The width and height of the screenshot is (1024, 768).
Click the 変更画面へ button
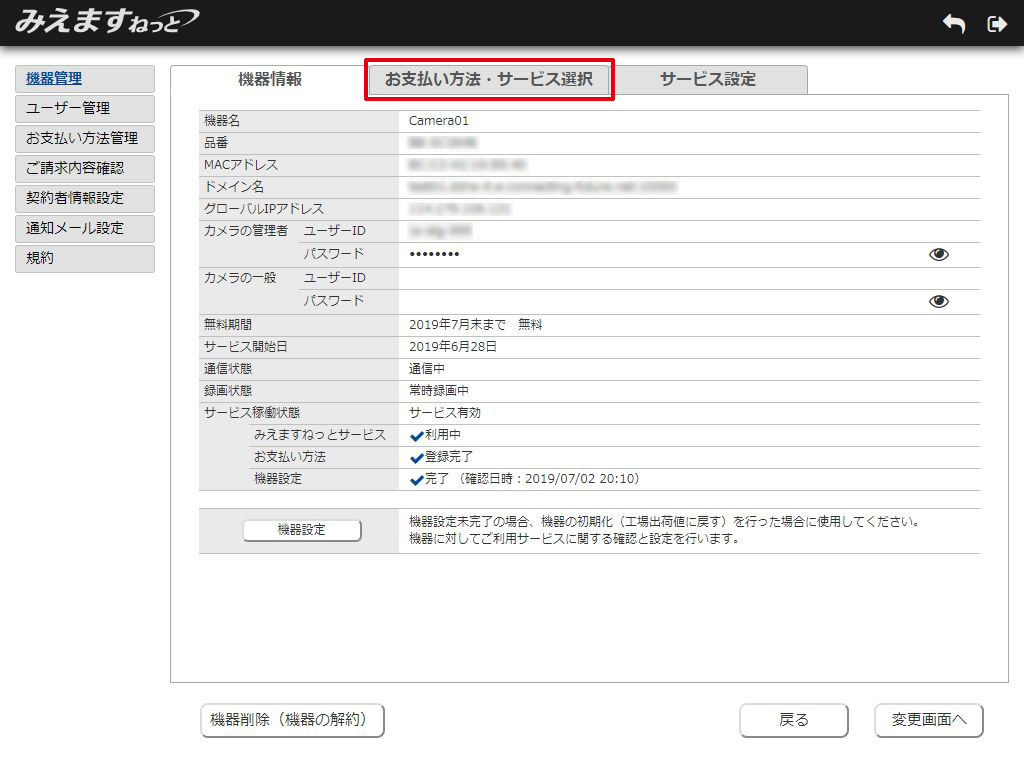(929, 720)
